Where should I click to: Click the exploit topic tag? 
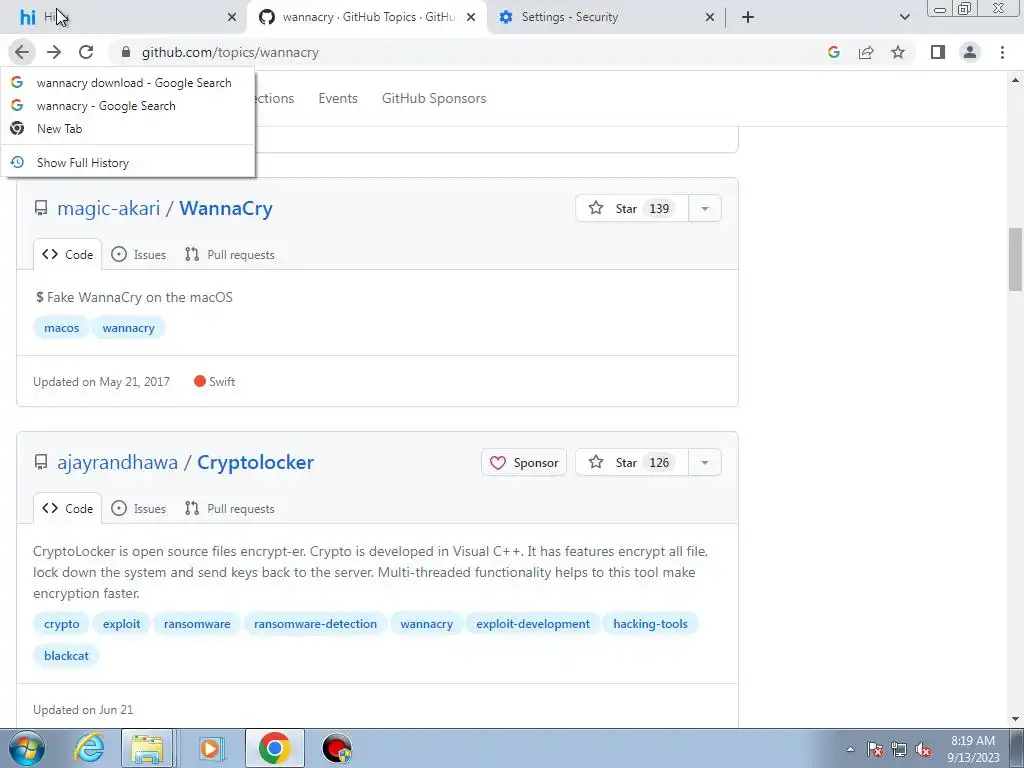coord(121,624)
